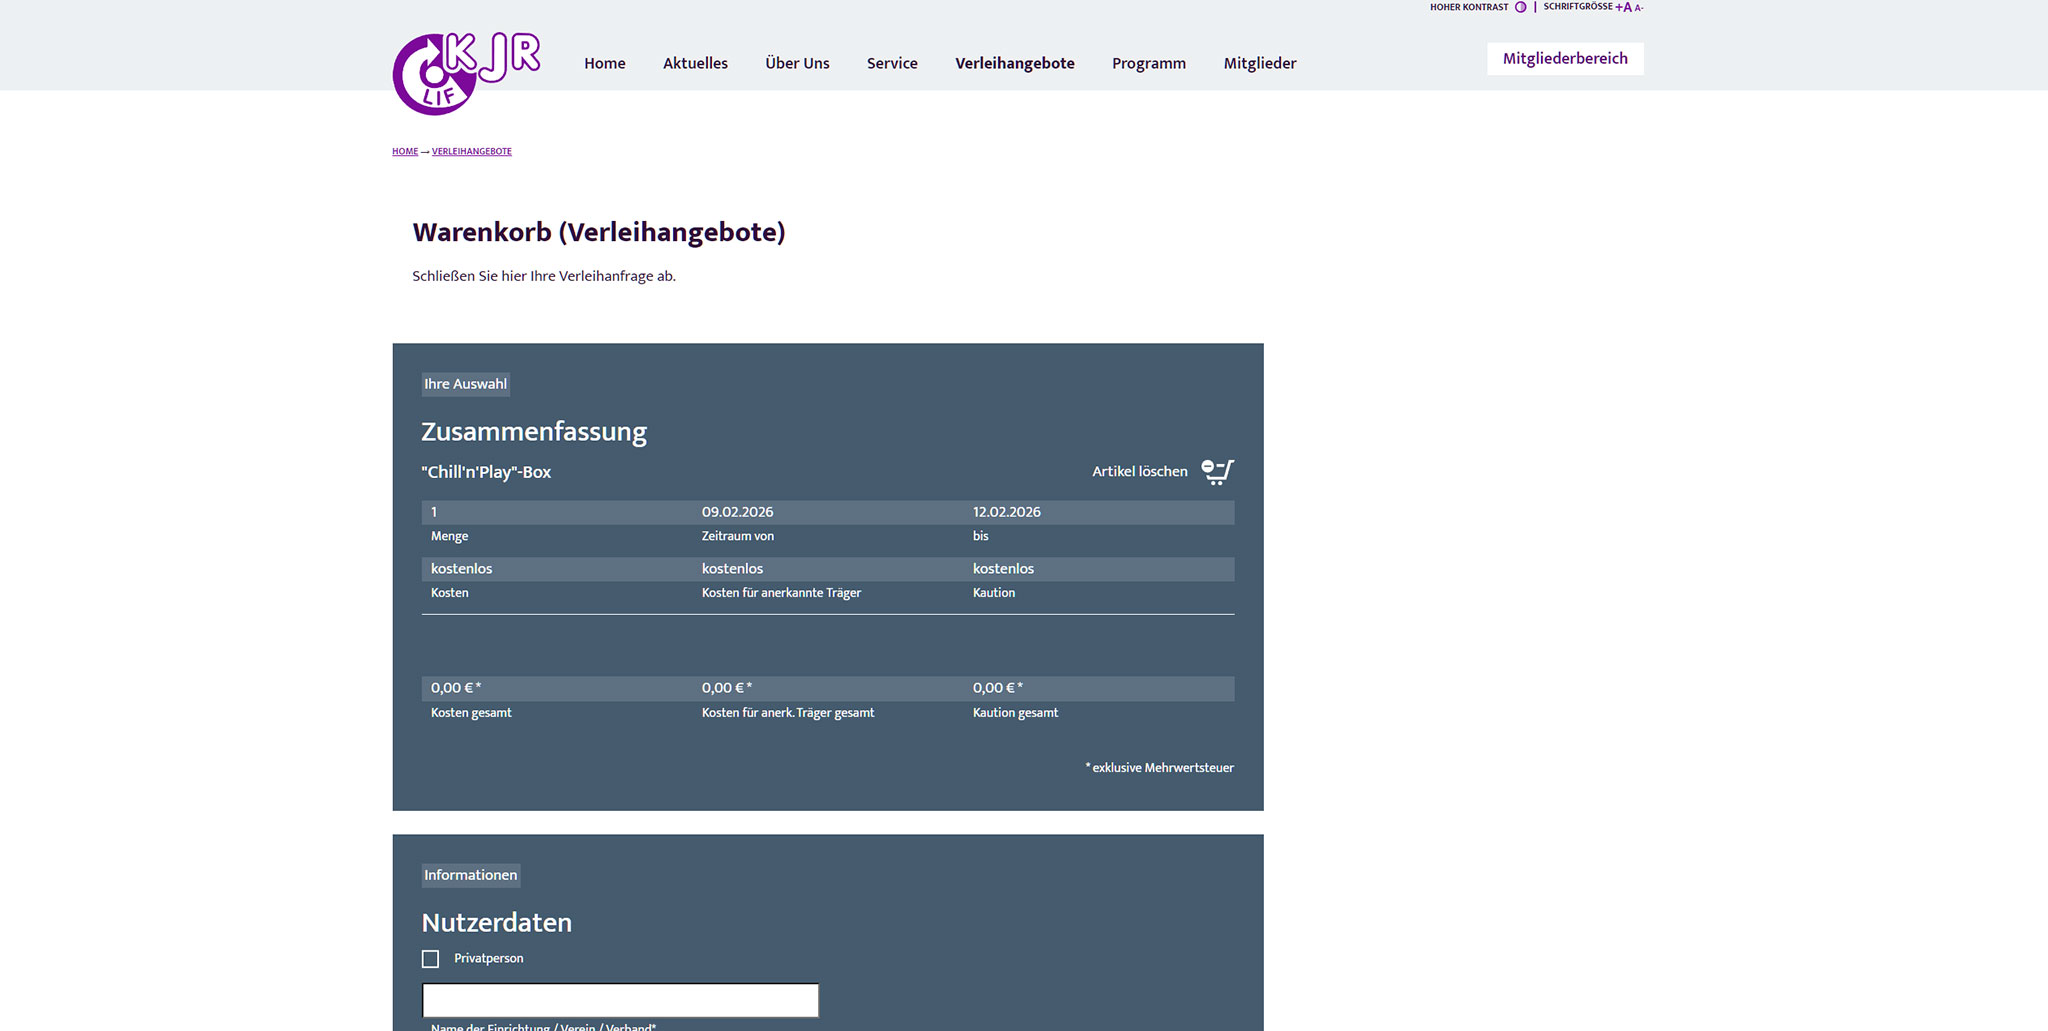Open the Aktuelles menu item
The image size is (2048, 1031).
(695, 63)
